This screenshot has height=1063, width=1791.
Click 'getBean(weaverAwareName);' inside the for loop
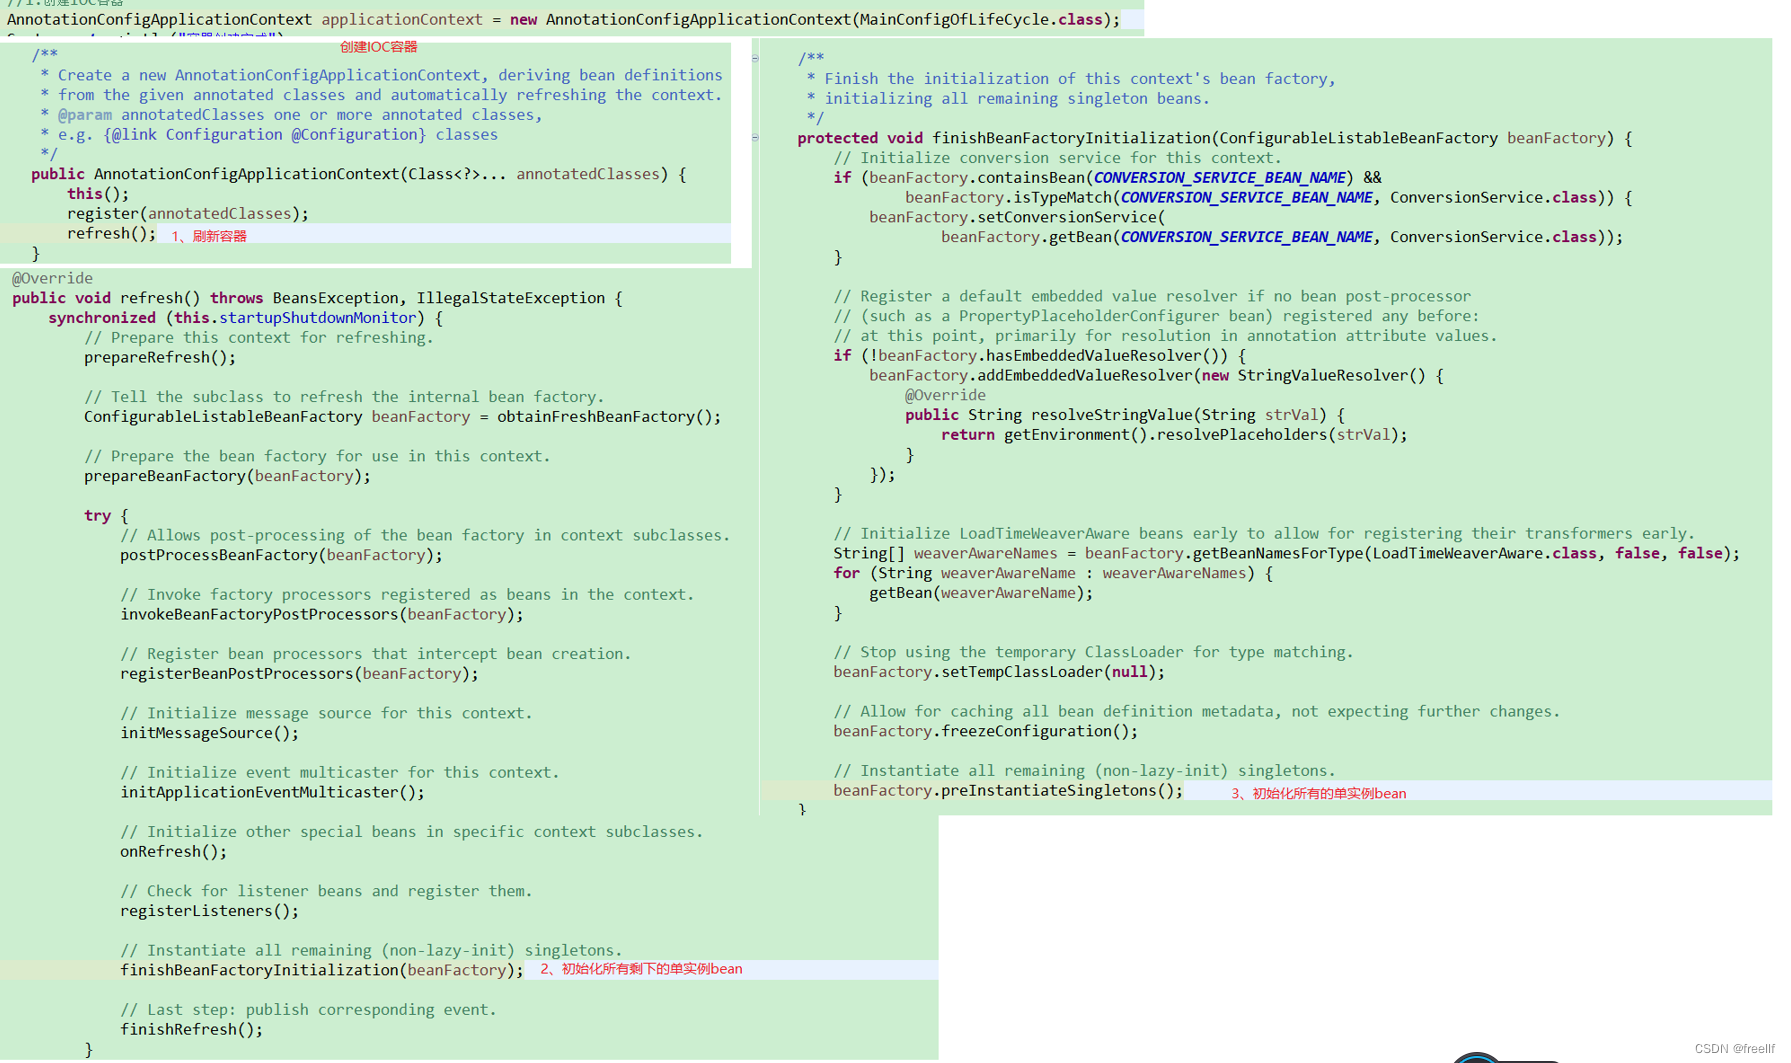coord(981,593)
